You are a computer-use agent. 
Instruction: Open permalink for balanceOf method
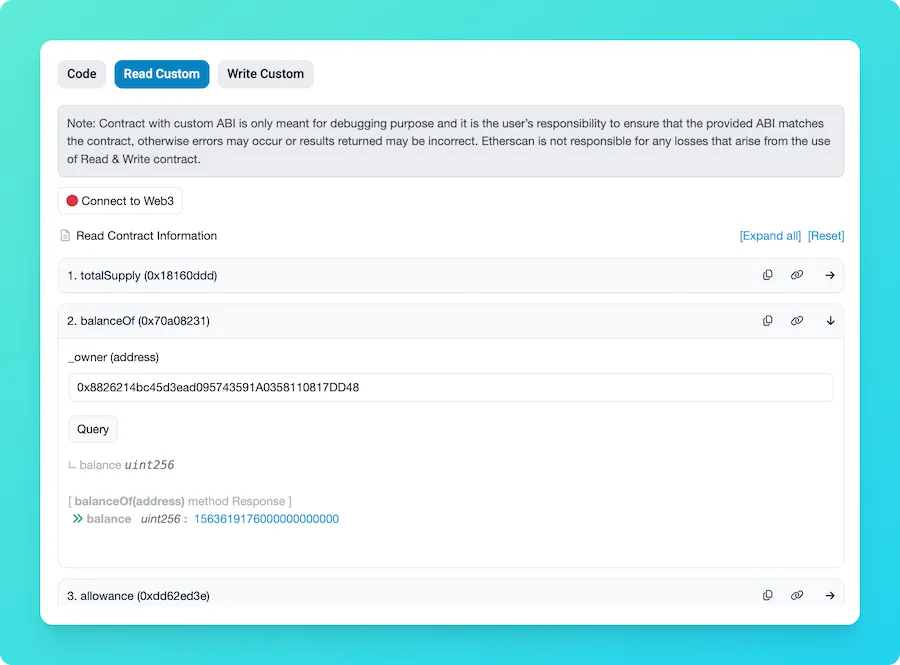click(x=797, y=320)
